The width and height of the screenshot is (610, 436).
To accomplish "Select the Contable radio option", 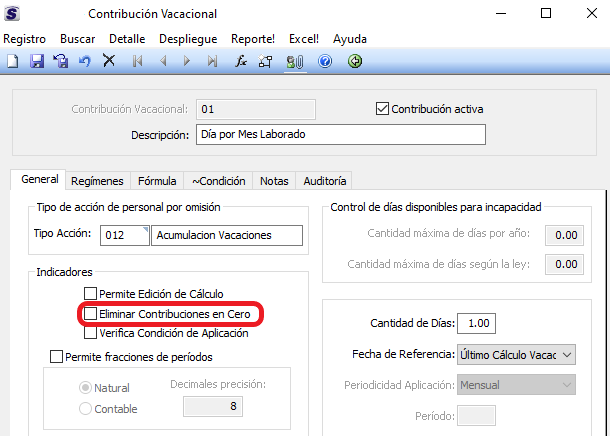I will tap(85, 409).
